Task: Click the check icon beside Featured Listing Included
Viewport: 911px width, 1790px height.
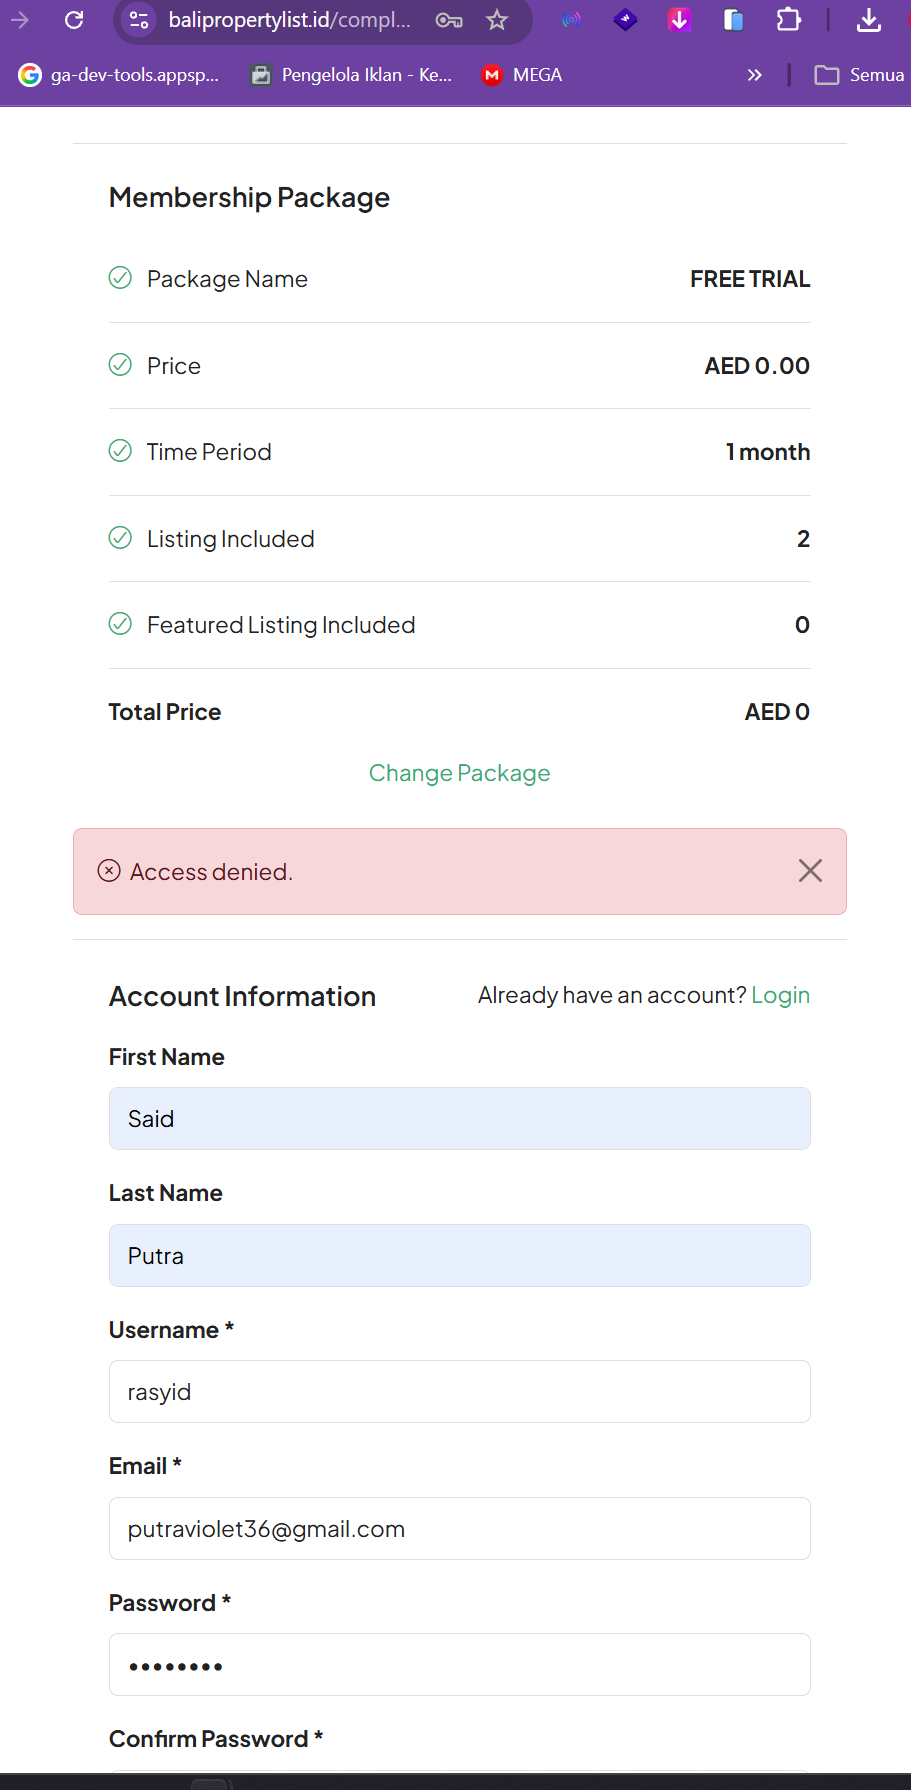Action: [120, 624]
